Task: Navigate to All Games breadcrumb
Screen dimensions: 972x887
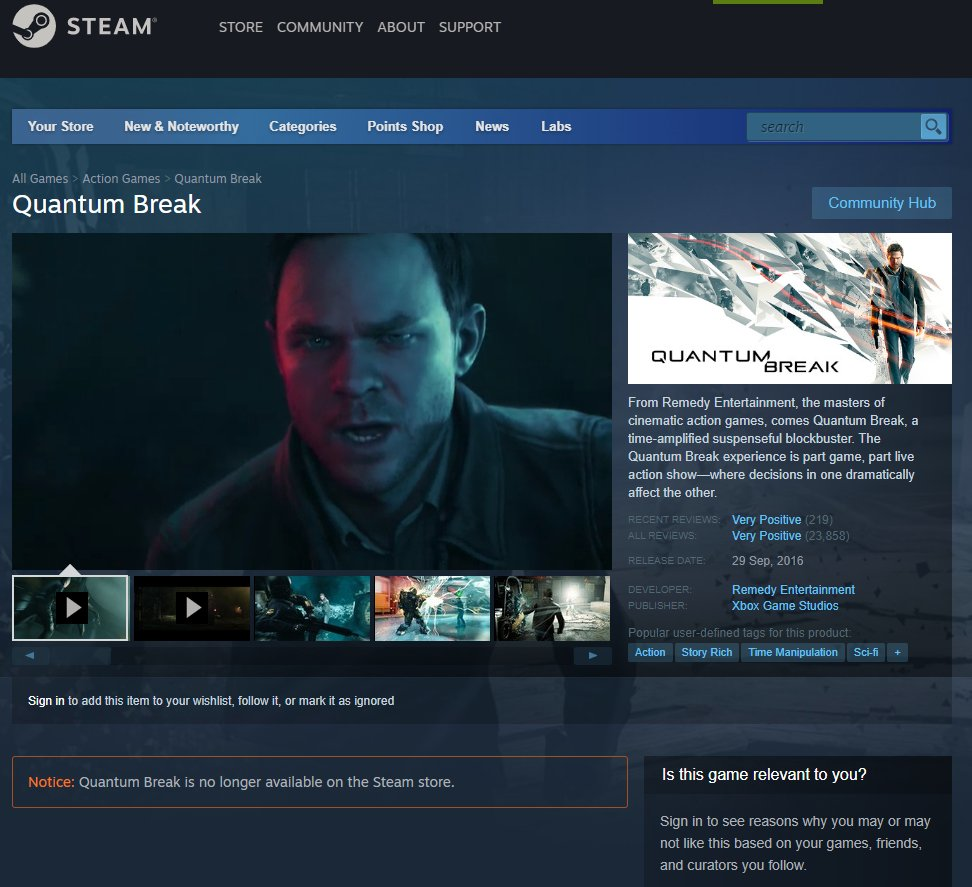Action: tap(40, 179)
